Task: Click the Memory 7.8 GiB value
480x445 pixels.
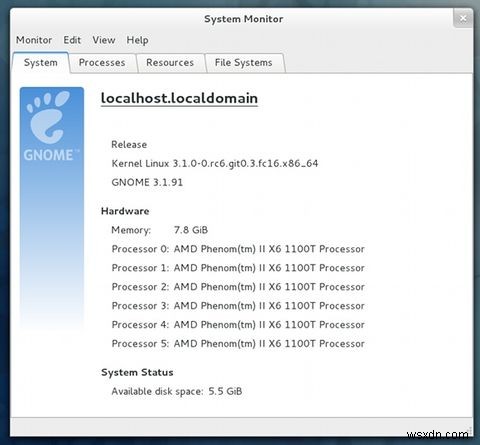Action: 191,230
